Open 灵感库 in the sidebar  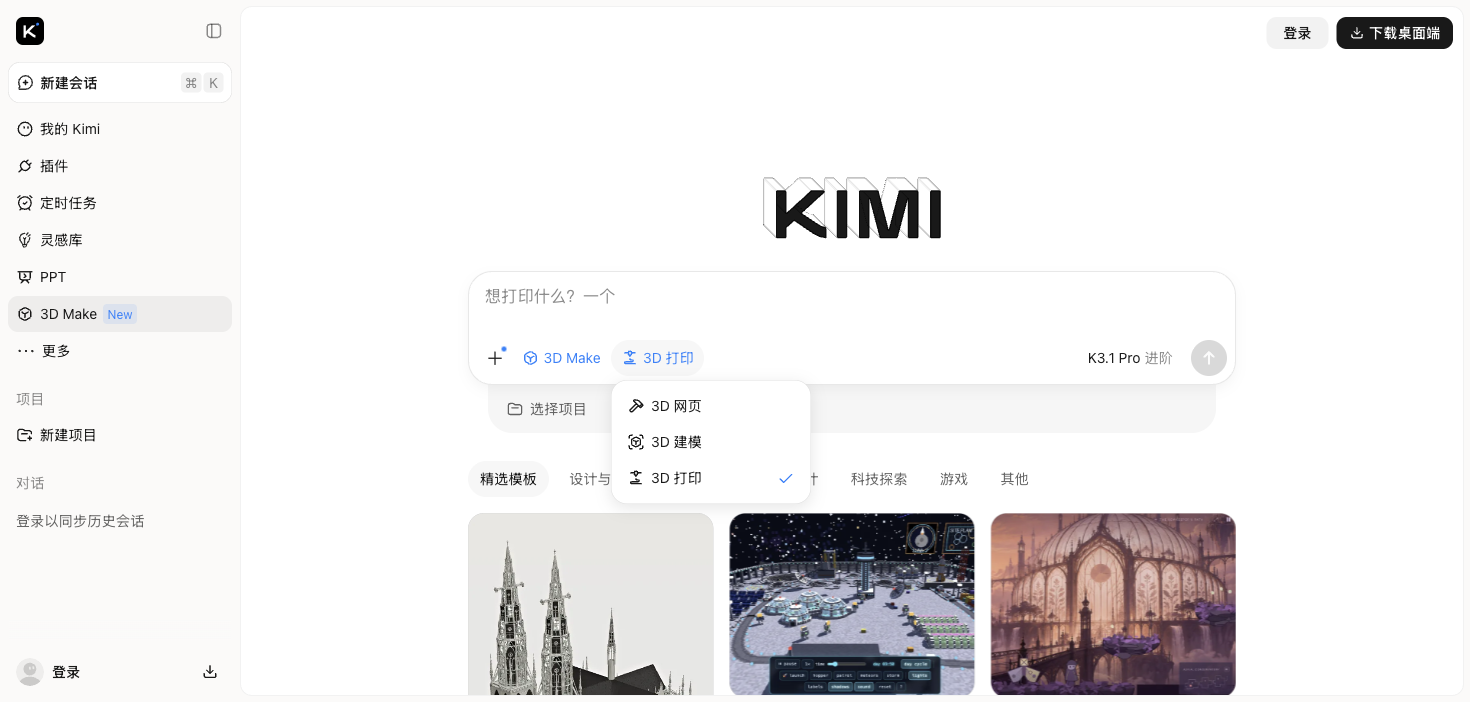click(x=120, y=240)
